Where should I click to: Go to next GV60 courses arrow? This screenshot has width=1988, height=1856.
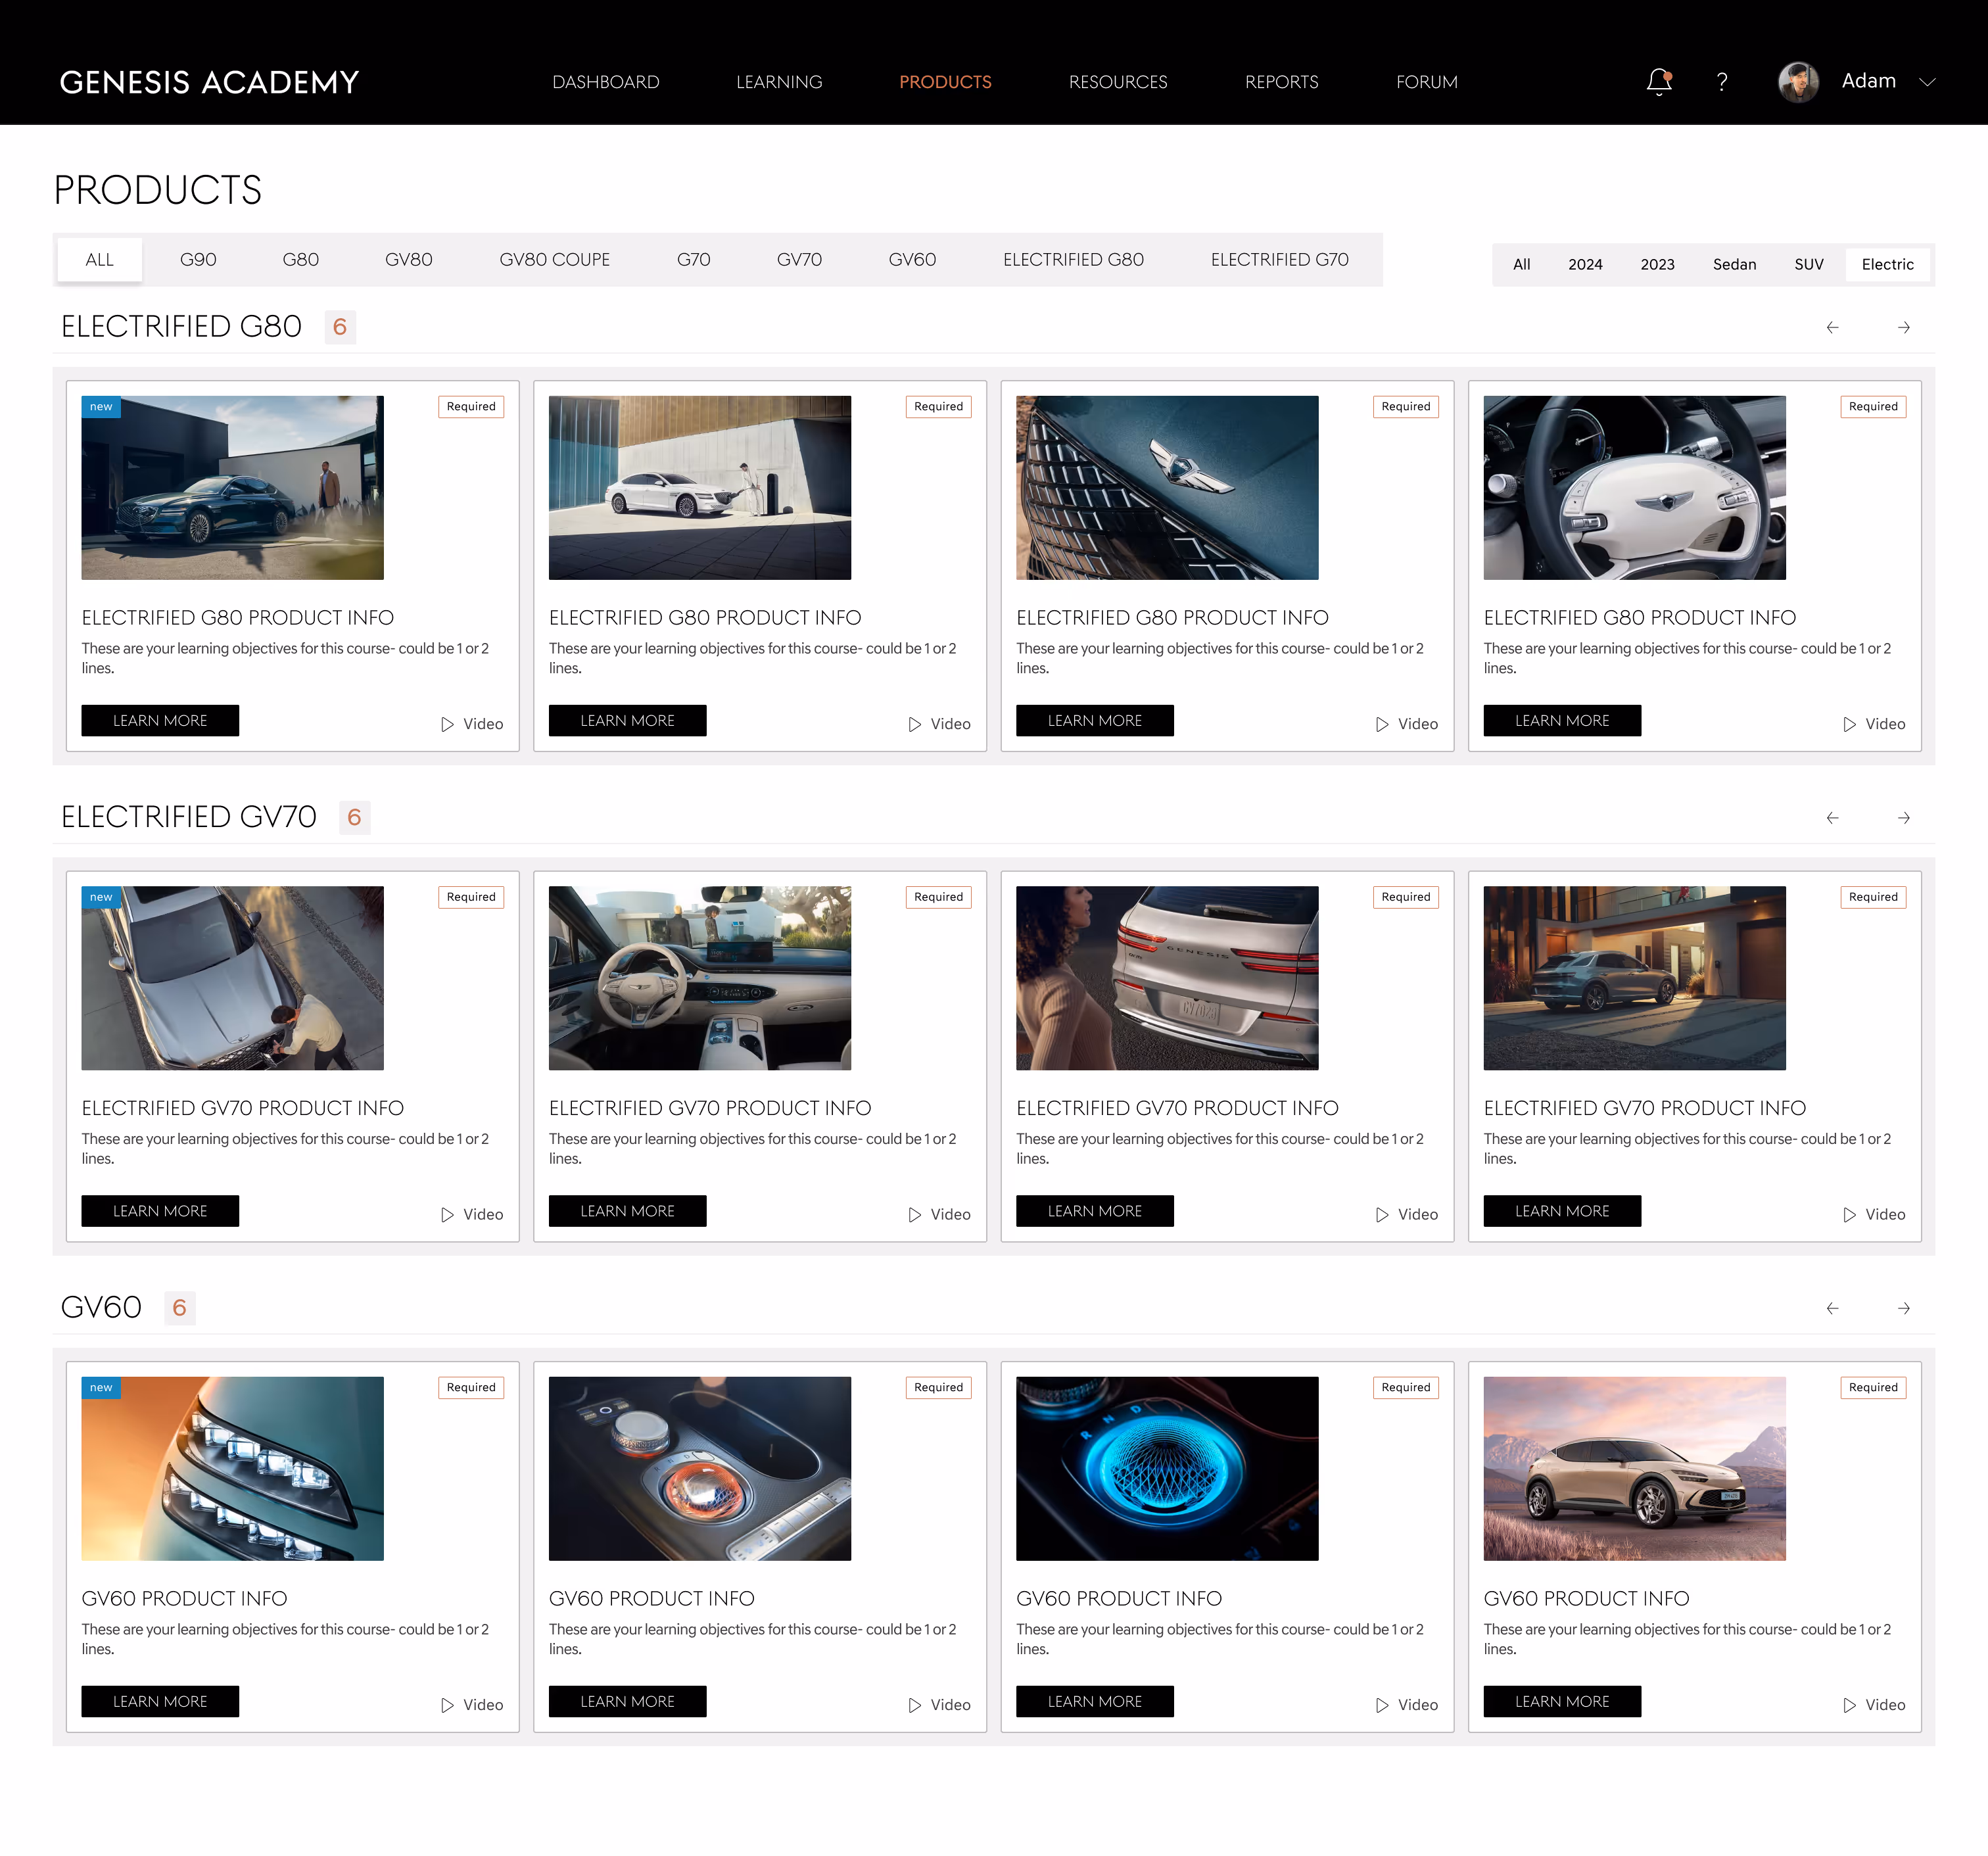pos(1904,1308)
